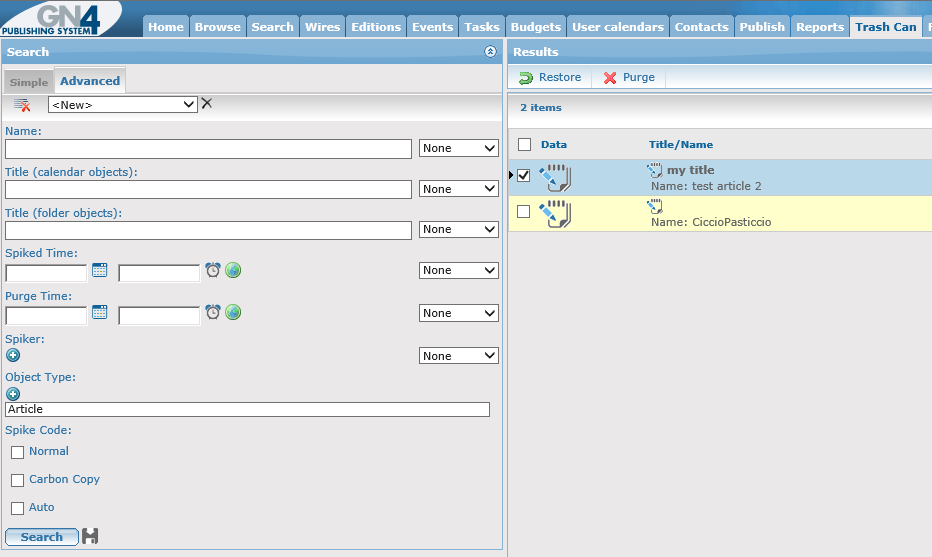Focus the Name text field
Screen dimensions: 932x557
208,149
